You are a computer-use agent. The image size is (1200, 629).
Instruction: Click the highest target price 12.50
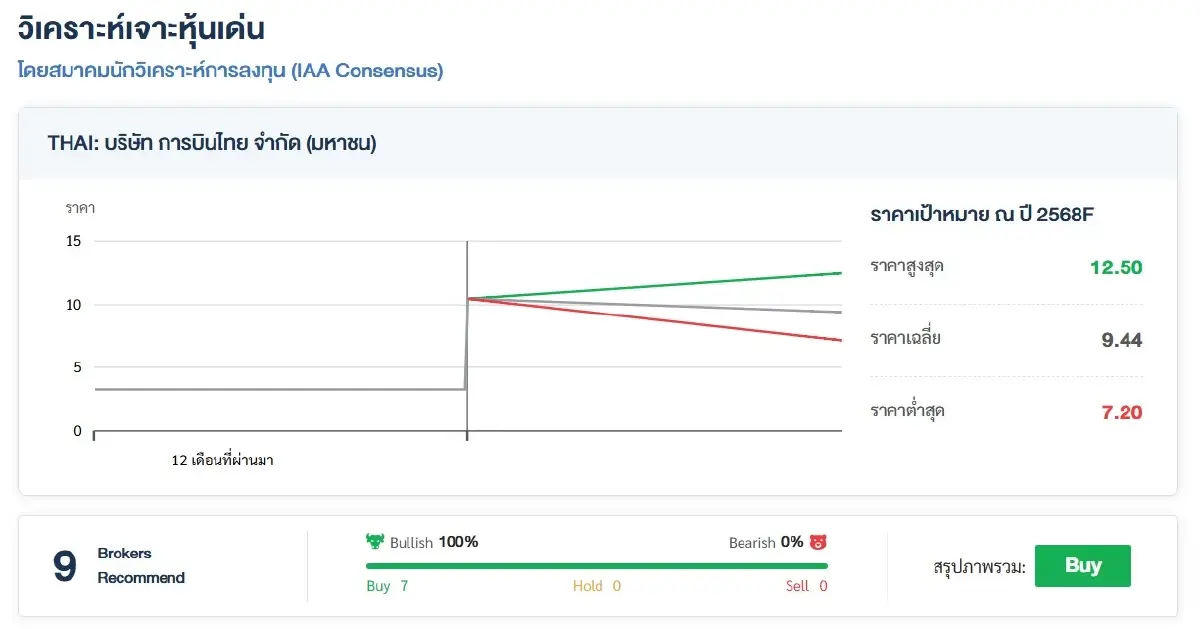click(x=1116, y=268)
